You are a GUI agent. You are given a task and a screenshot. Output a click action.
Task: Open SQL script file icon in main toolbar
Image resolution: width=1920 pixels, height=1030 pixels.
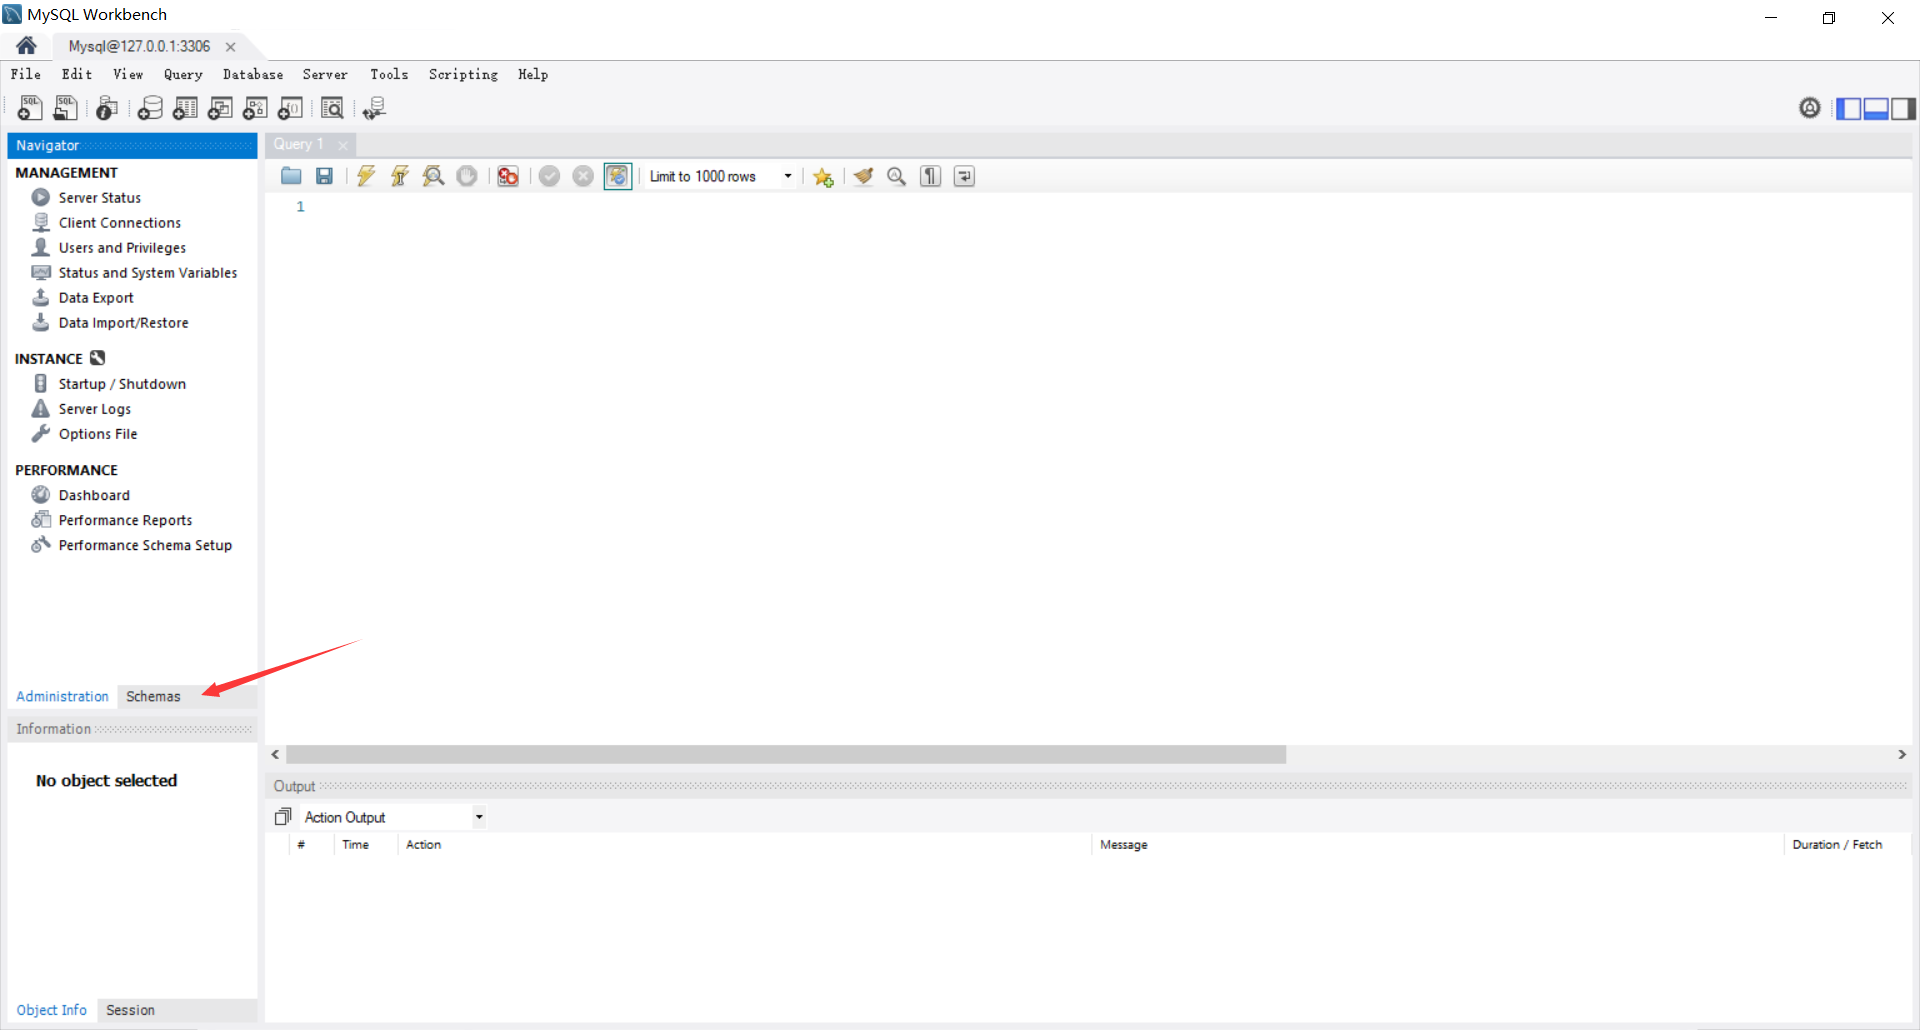point(65,108)
